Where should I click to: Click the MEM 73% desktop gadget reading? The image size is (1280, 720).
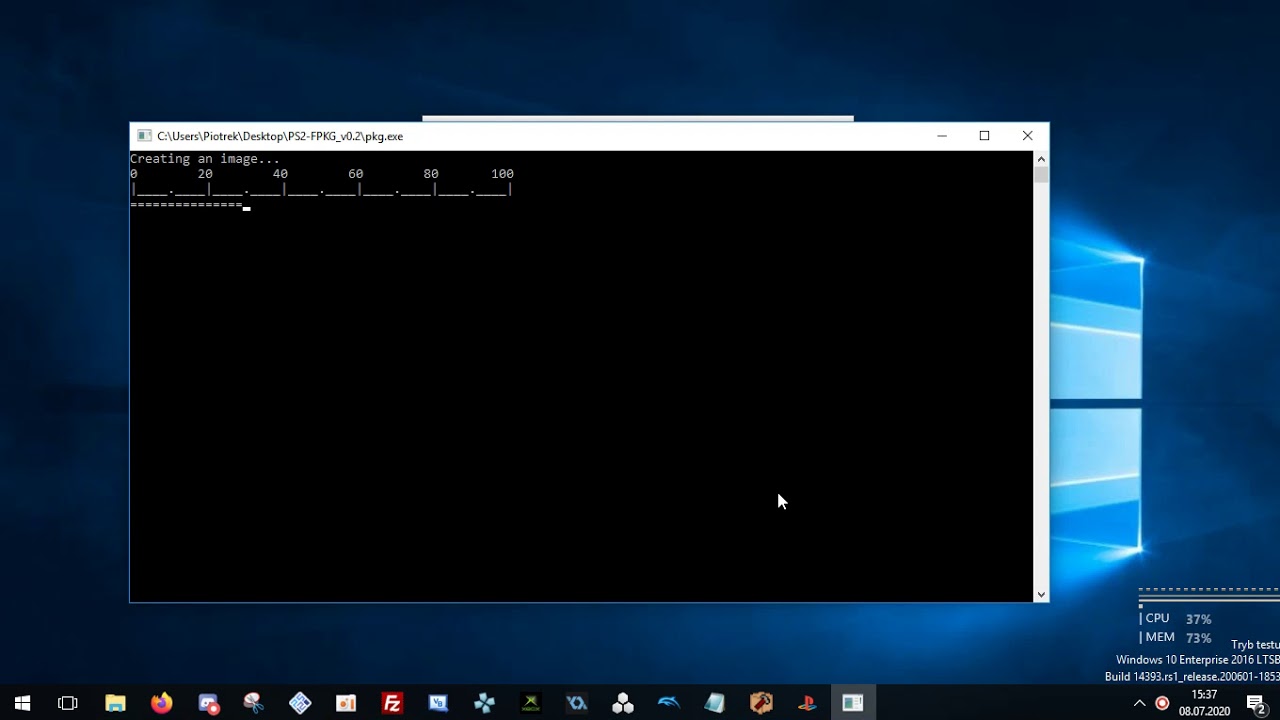[1178, 638]
